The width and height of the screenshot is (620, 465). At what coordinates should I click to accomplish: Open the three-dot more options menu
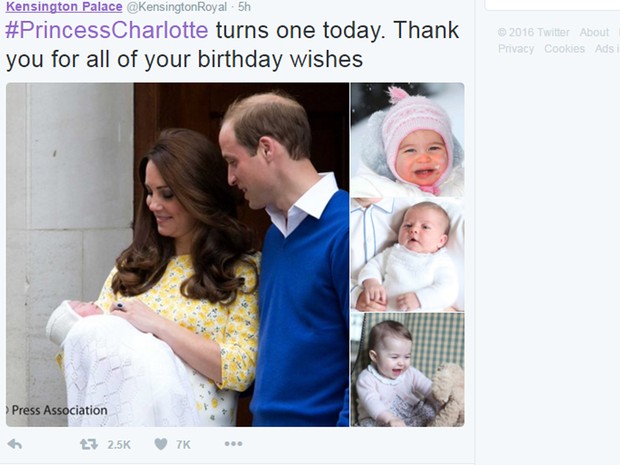pos(233,444)
